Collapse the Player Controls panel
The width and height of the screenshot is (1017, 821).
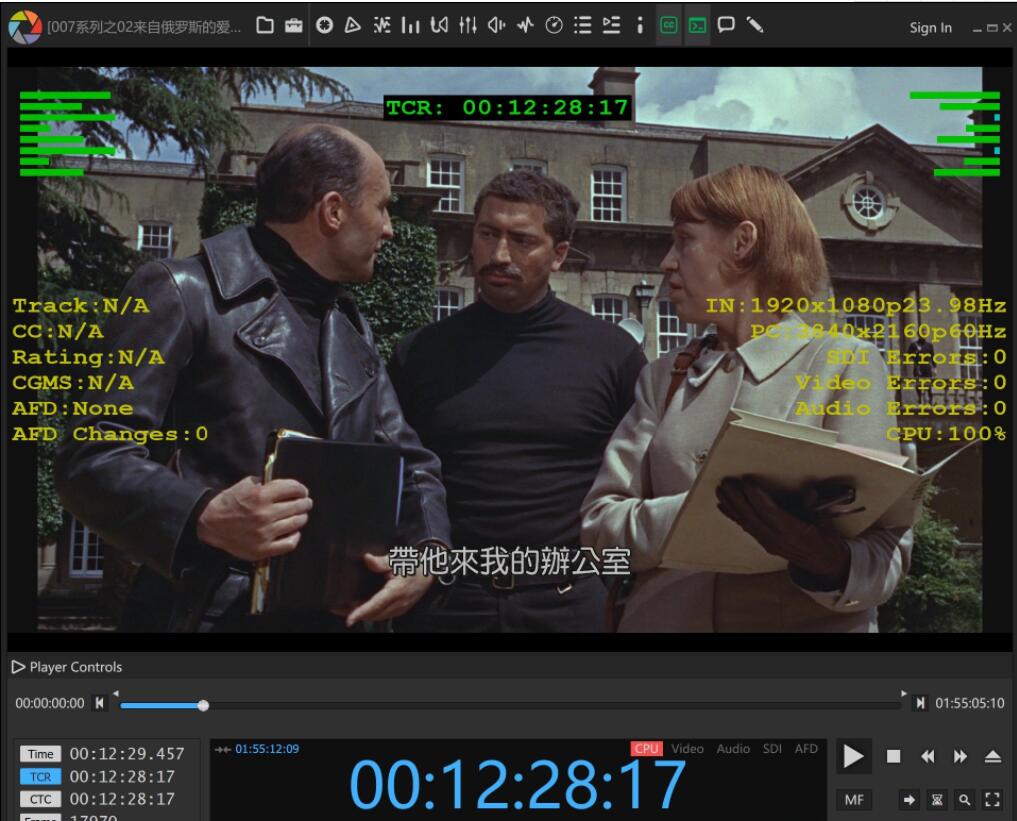coord(18,667)
